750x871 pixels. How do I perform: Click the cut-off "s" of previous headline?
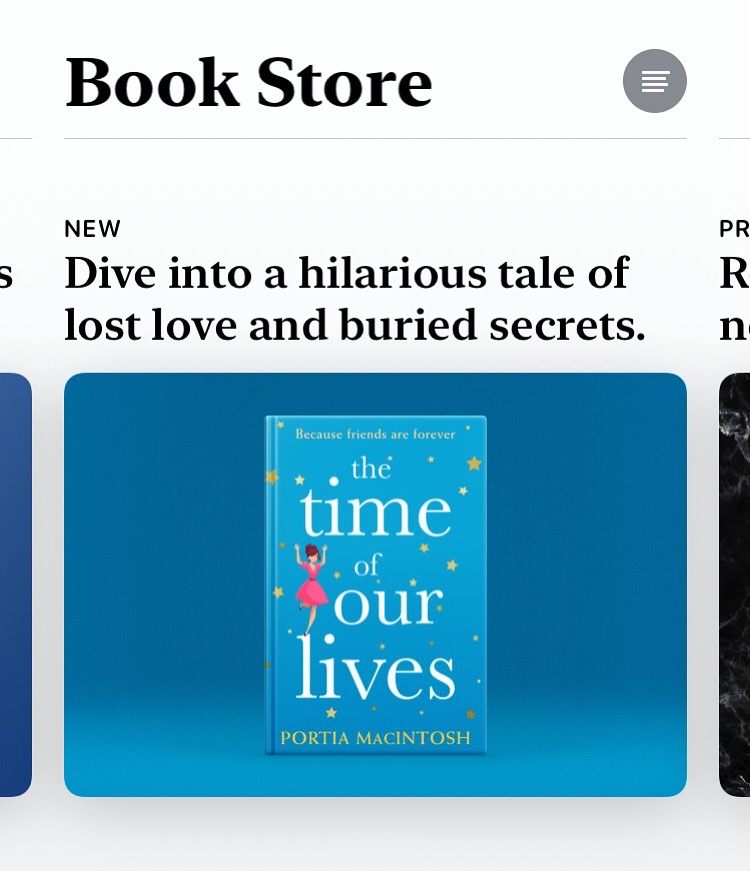(6, 276)
